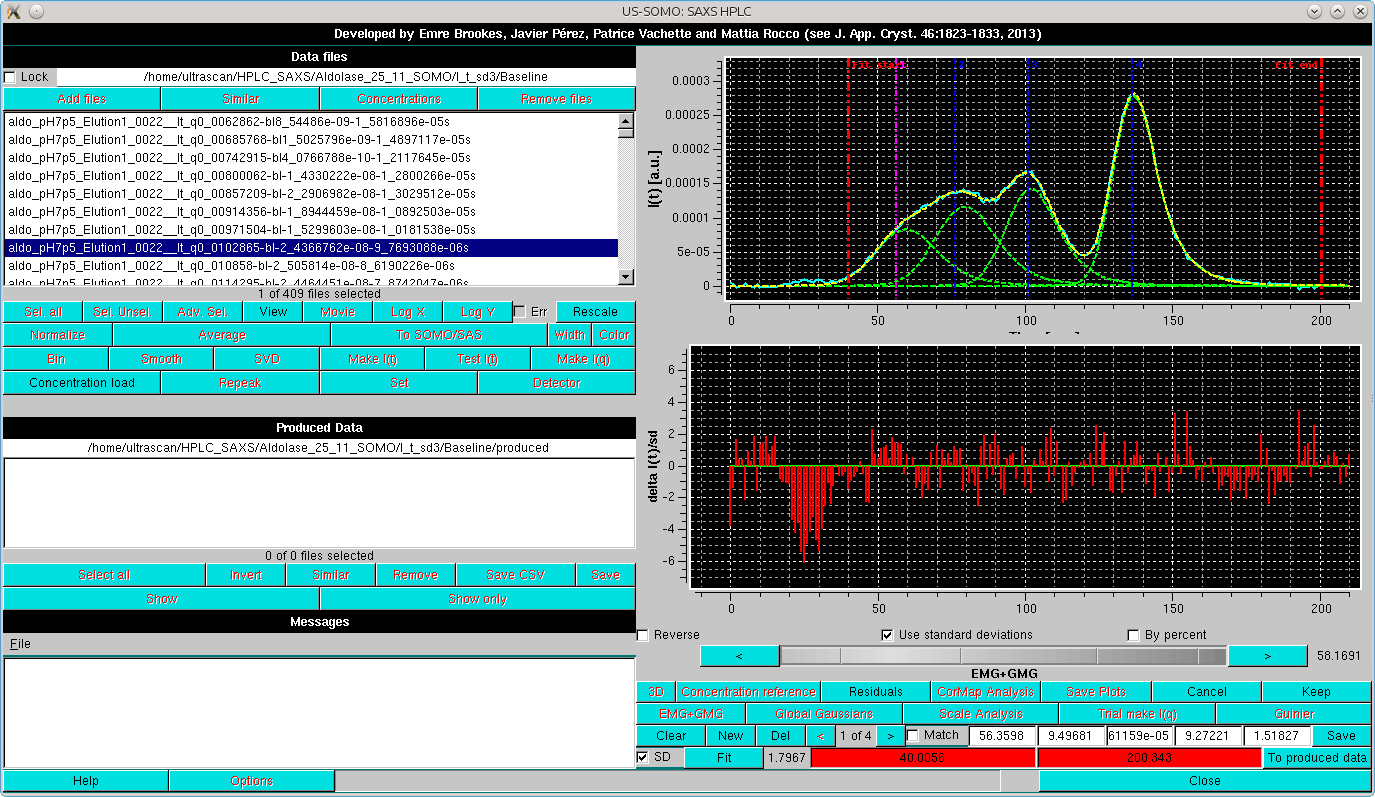Click the right arrow beside the position slider
The height and width of the screenshot is (797, 1375).
tap(1267, 655)
